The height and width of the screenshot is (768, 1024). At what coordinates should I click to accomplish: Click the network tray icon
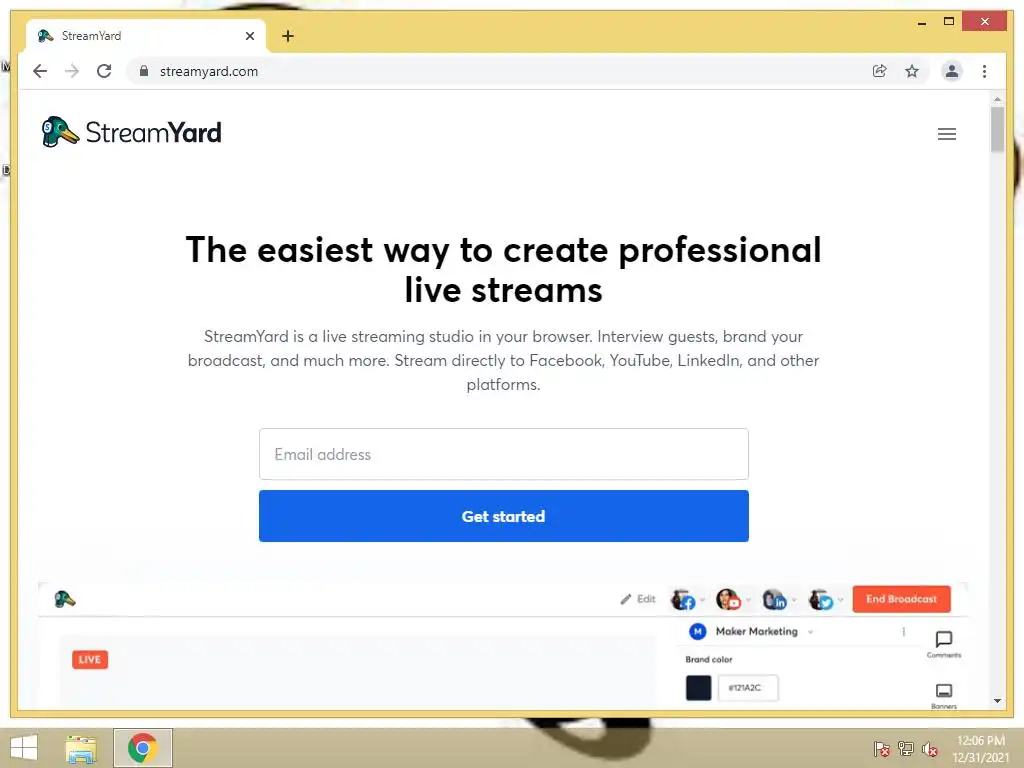click(906, 748)
